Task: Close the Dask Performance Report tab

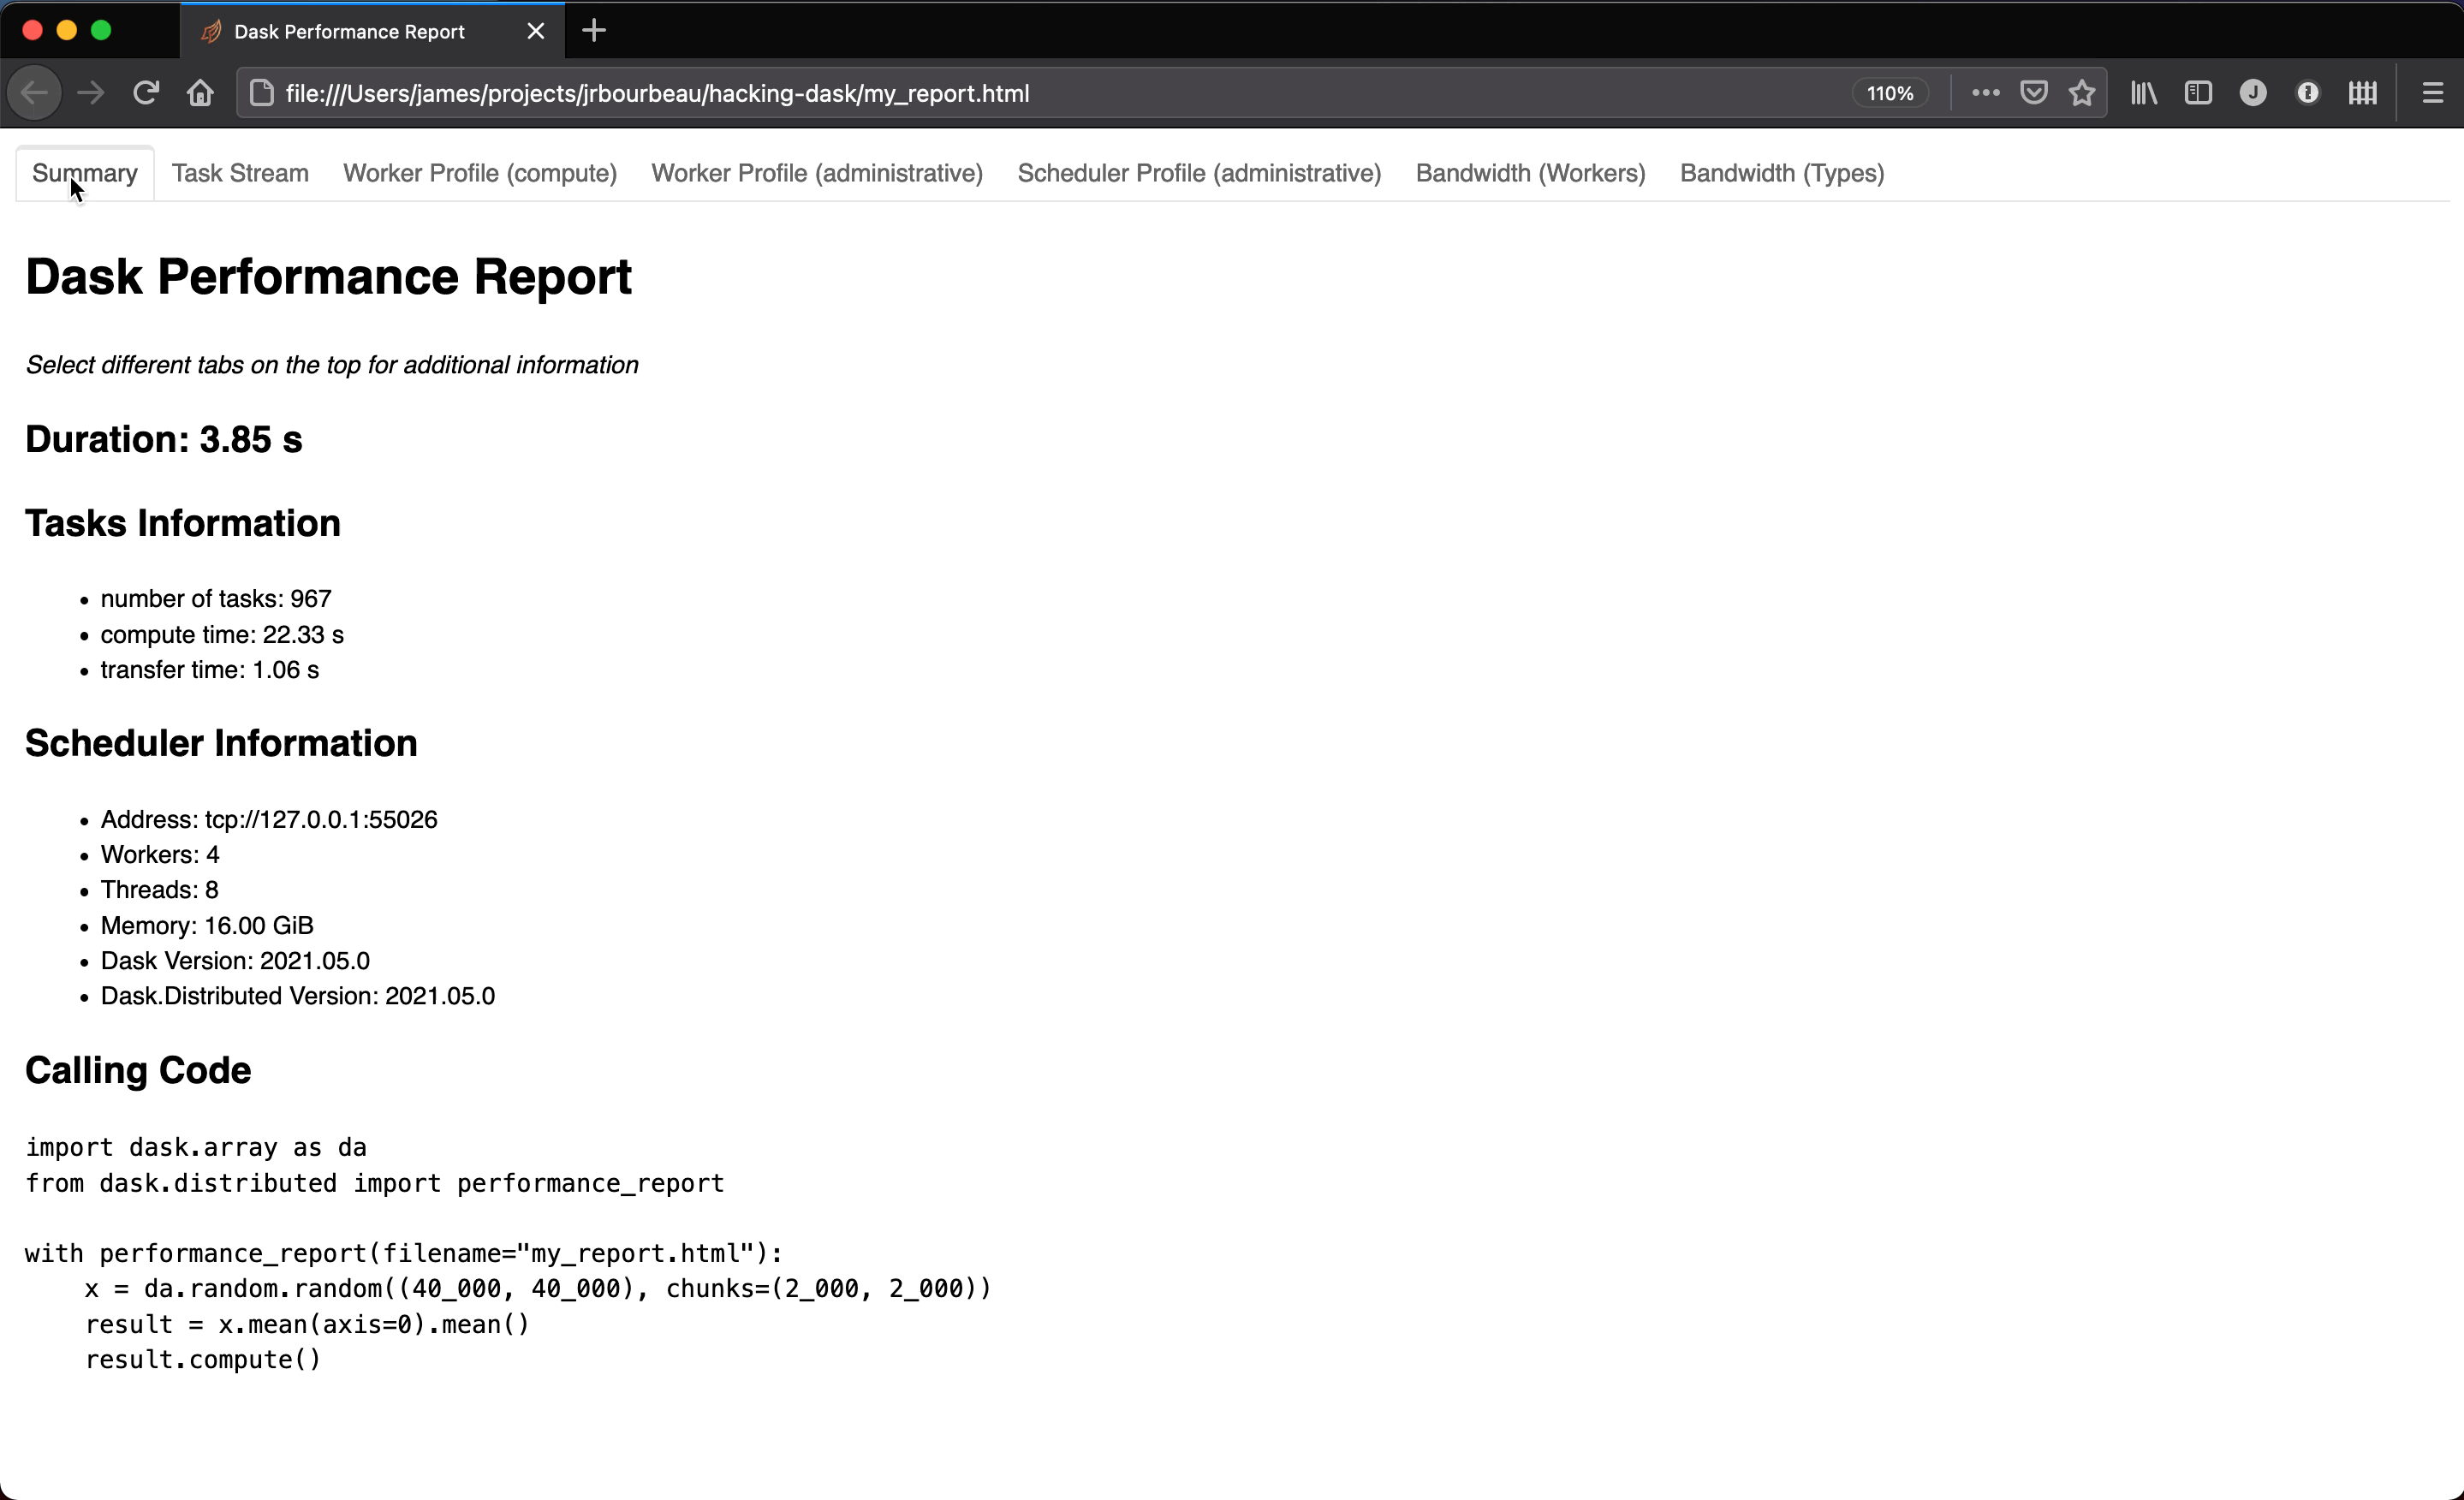Action: point(536,31)
